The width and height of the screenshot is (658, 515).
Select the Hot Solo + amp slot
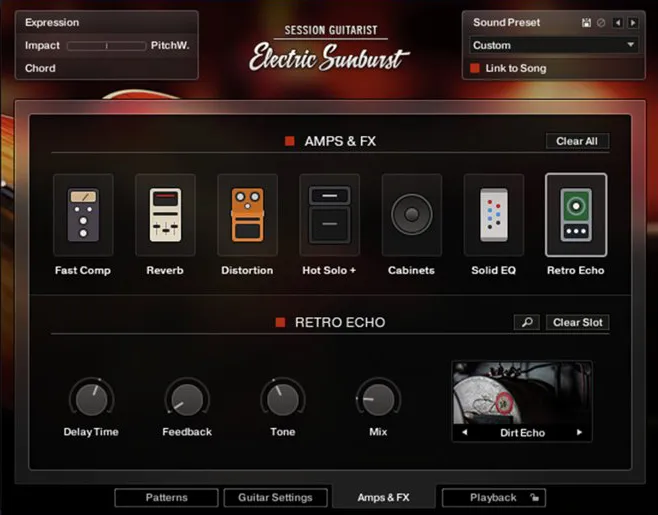(329, 215)
